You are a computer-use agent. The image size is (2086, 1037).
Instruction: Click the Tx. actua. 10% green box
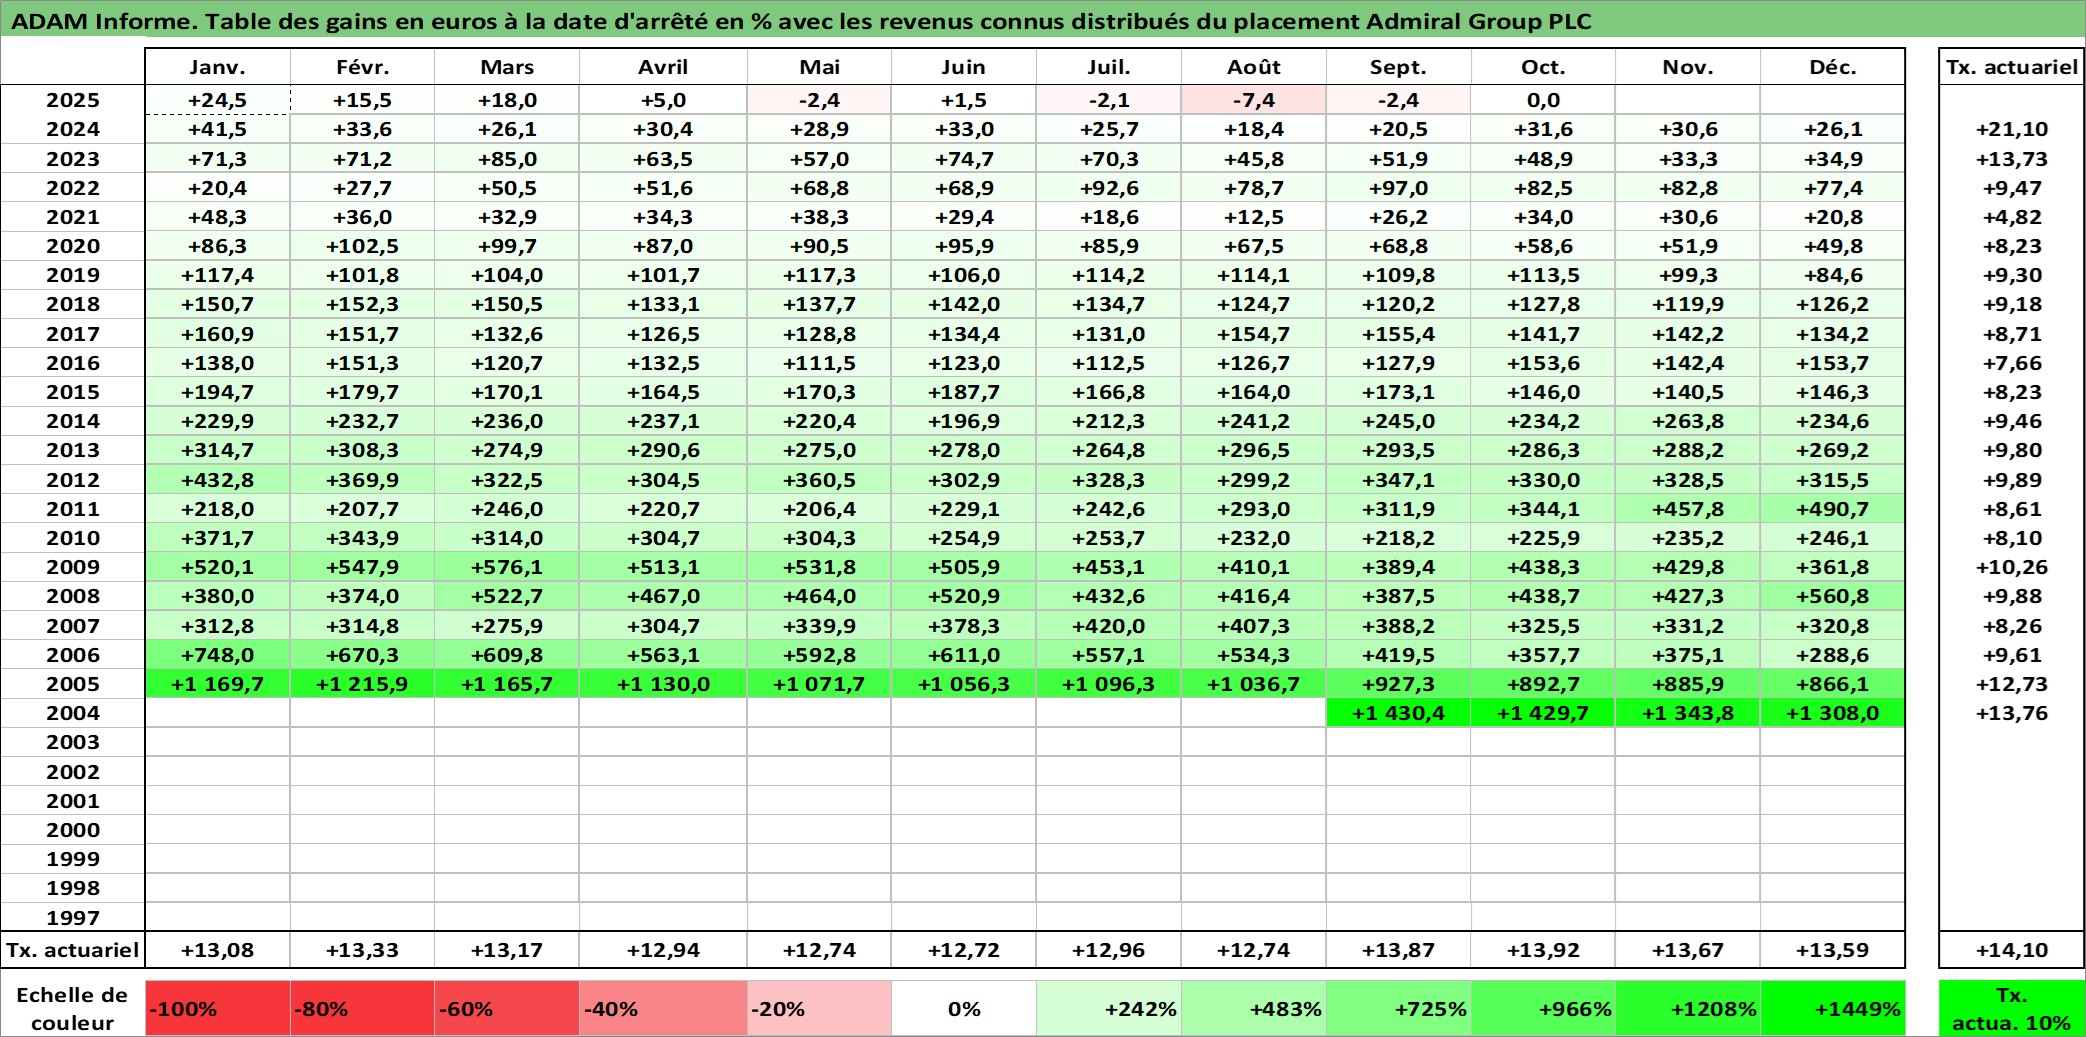2012,1008
